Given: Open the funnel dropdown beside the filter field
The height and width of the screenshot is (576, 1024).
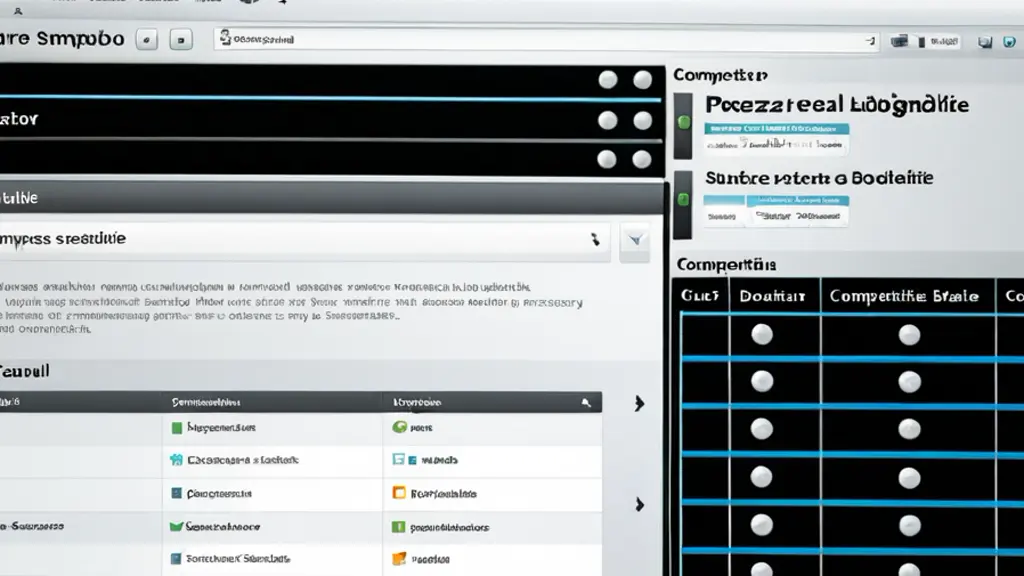Looking at the screenshot, I should (635, 240).
